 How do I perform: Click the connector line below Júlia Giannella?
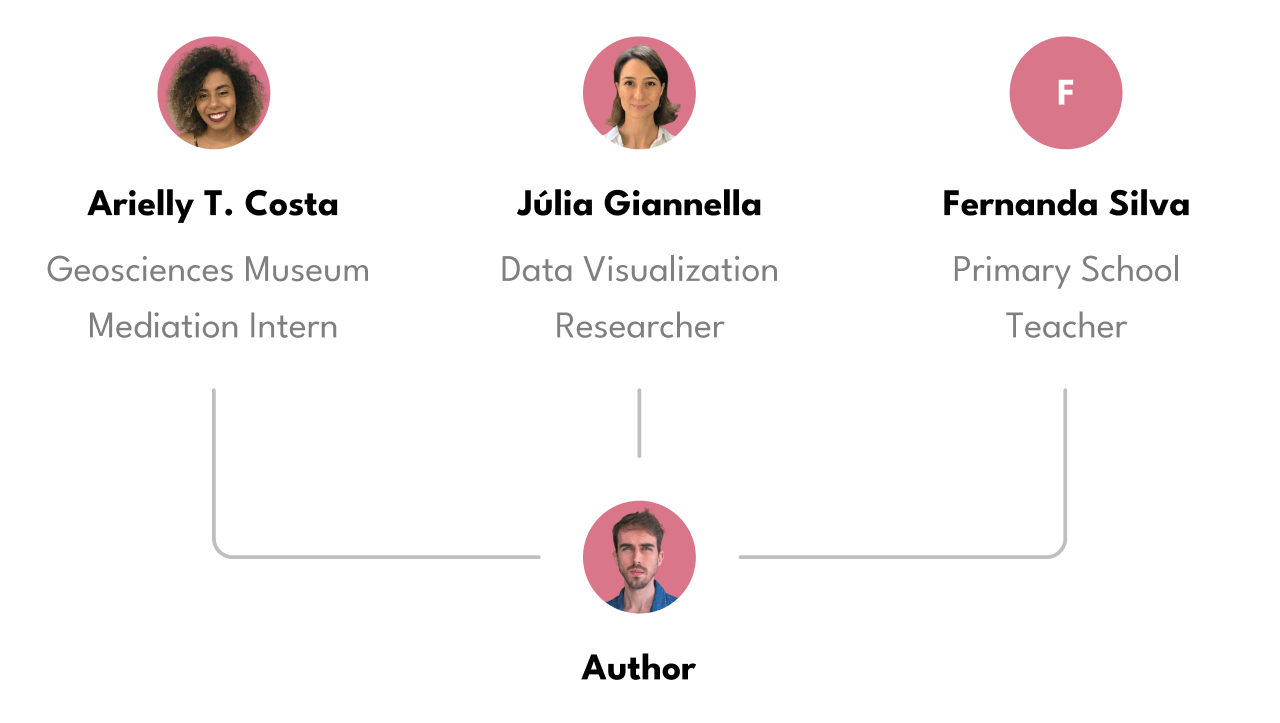tap(639, 423)
